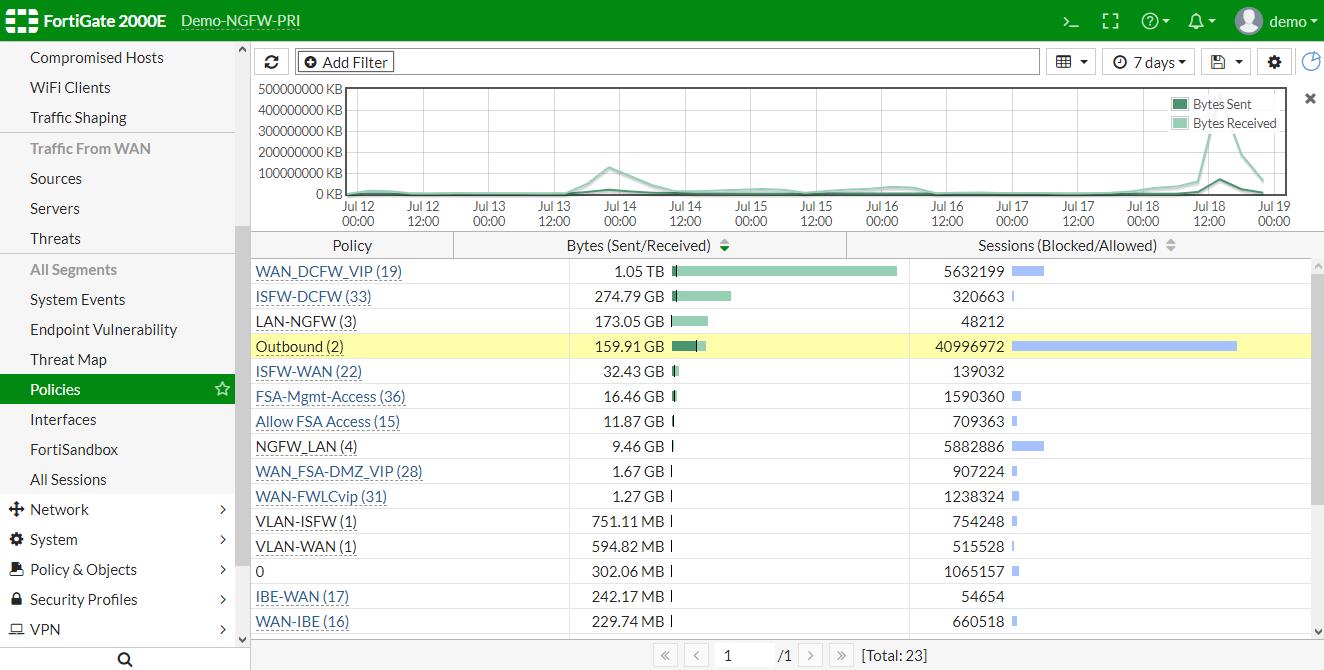Open All Sessions menu item
The image size is (1324, 670).
[68, 479]
